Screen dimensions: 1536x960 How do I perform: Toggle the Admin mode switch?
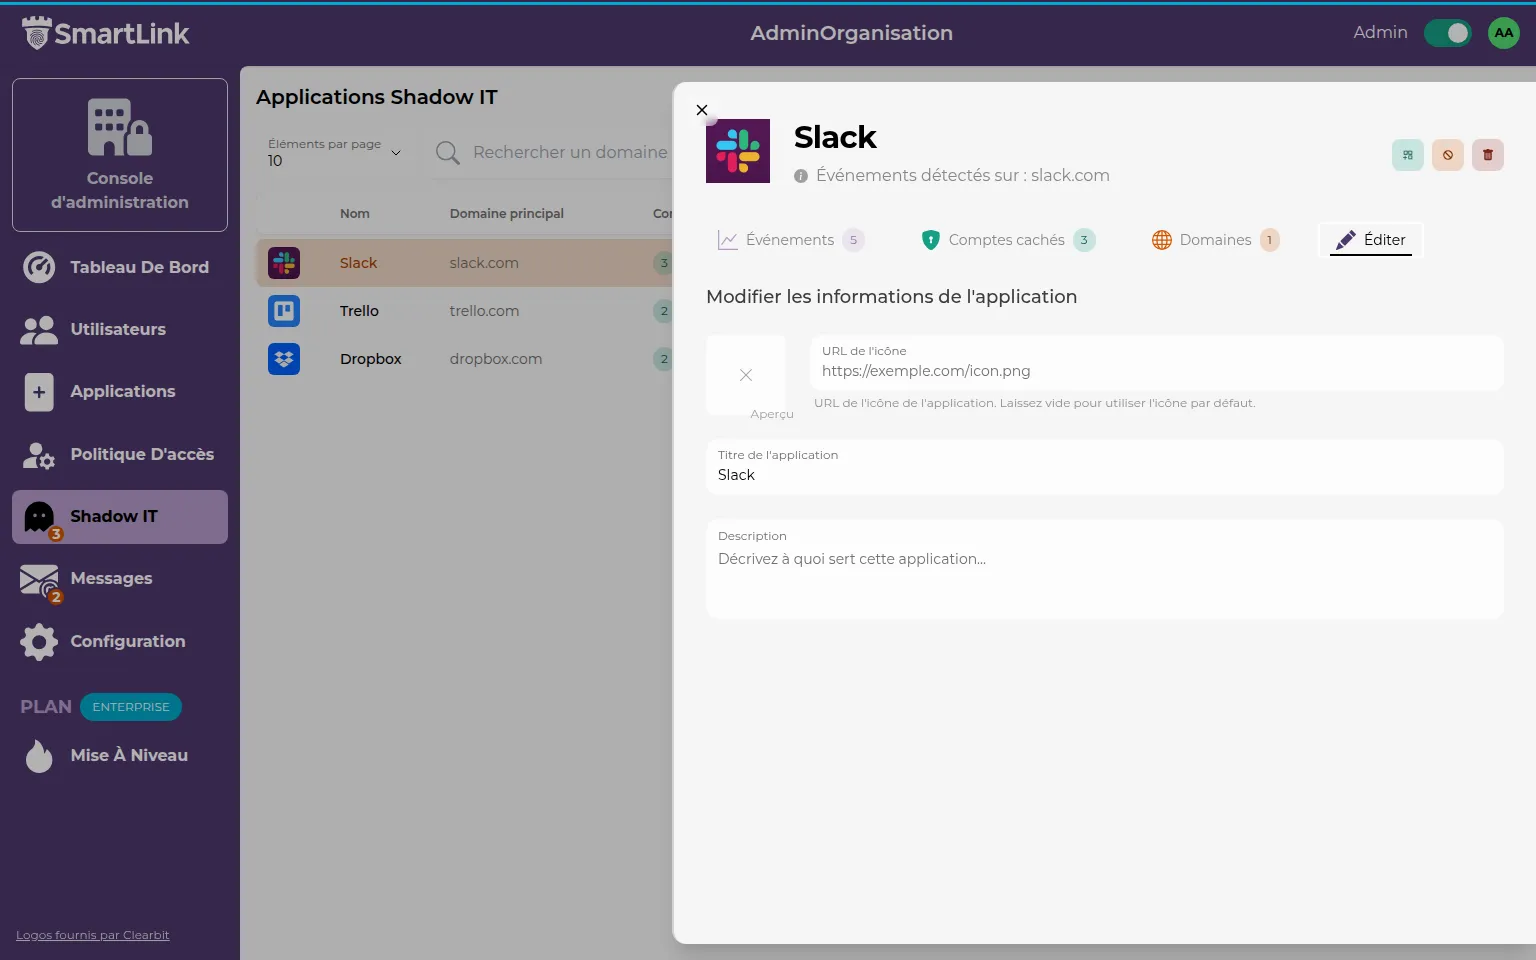(x=1447, y=33)
